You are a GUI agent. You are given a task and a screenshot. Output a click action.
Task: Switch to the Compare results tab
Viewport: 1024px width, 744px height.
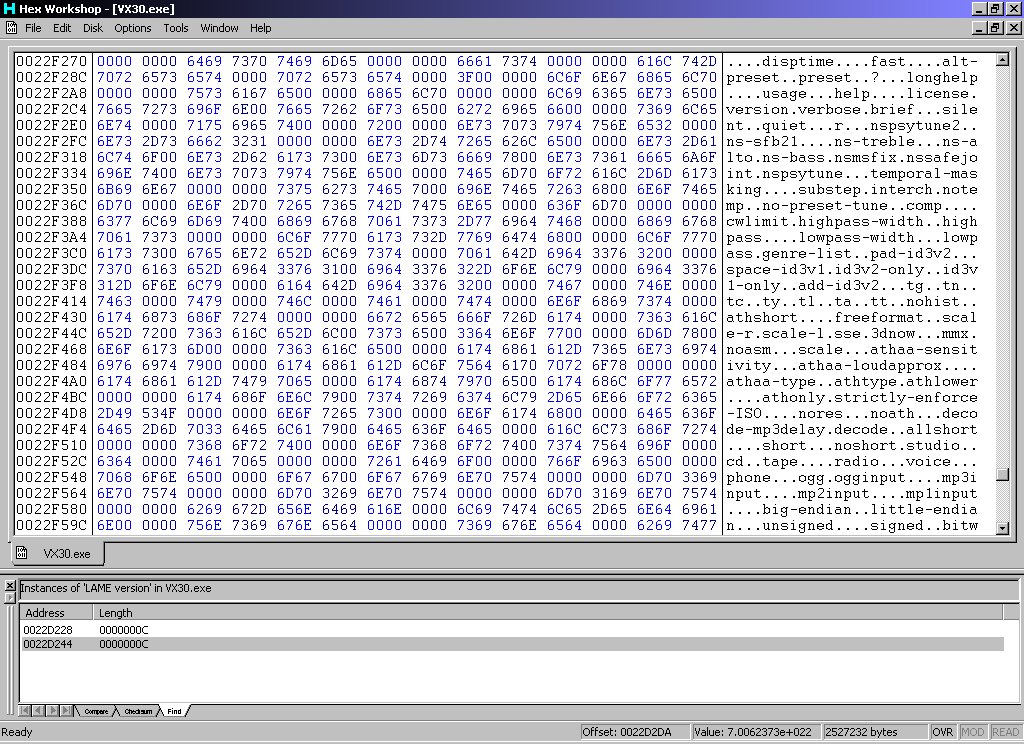[96, 711]
